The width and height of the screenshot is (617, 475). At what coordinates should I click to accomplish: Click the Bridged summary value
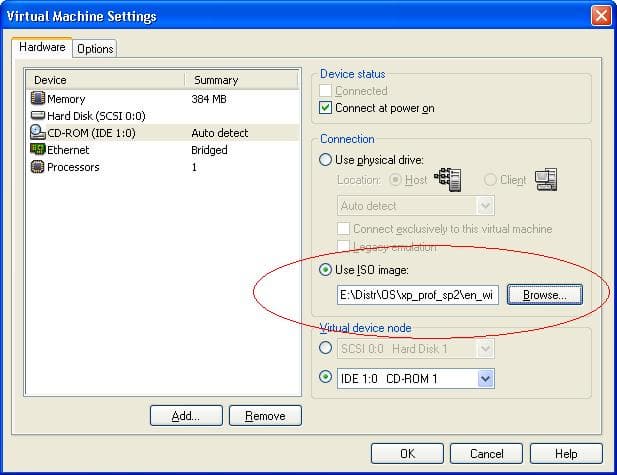pos(209,150)
